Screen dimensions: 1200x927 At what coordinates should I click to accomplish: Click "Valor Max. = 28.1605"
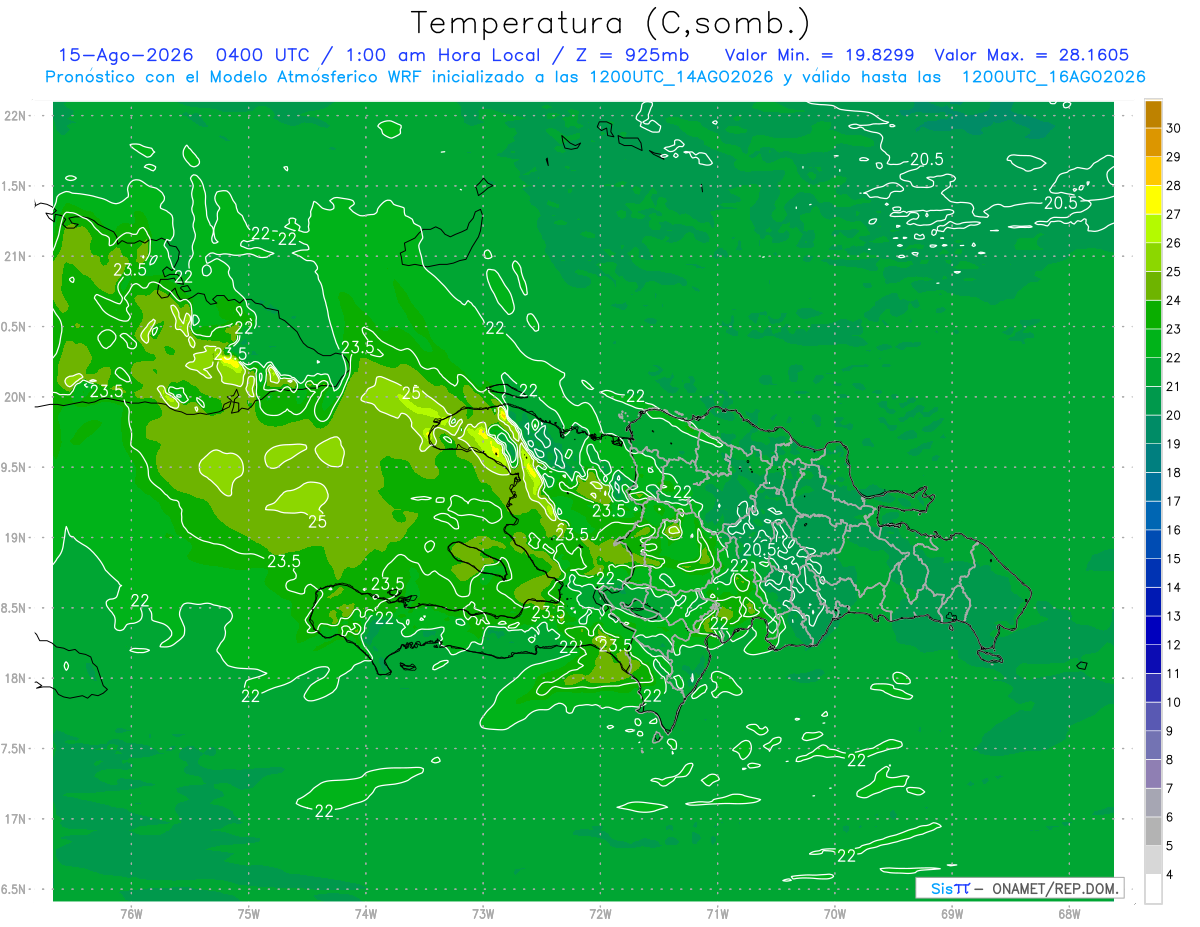tap(1032, 55)
